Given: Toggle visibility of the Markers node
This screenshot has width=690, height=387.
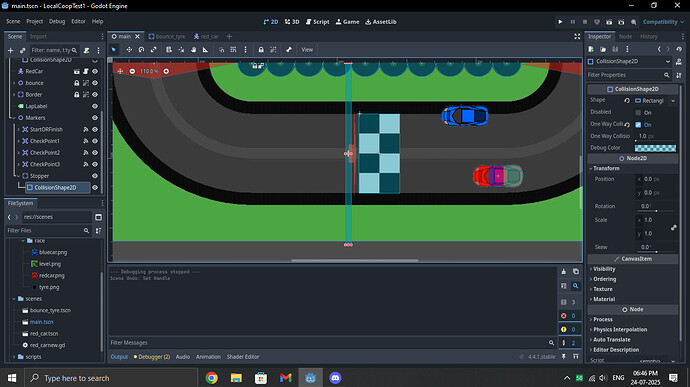Looking at the screenshot, I should [x=95, y=118].
